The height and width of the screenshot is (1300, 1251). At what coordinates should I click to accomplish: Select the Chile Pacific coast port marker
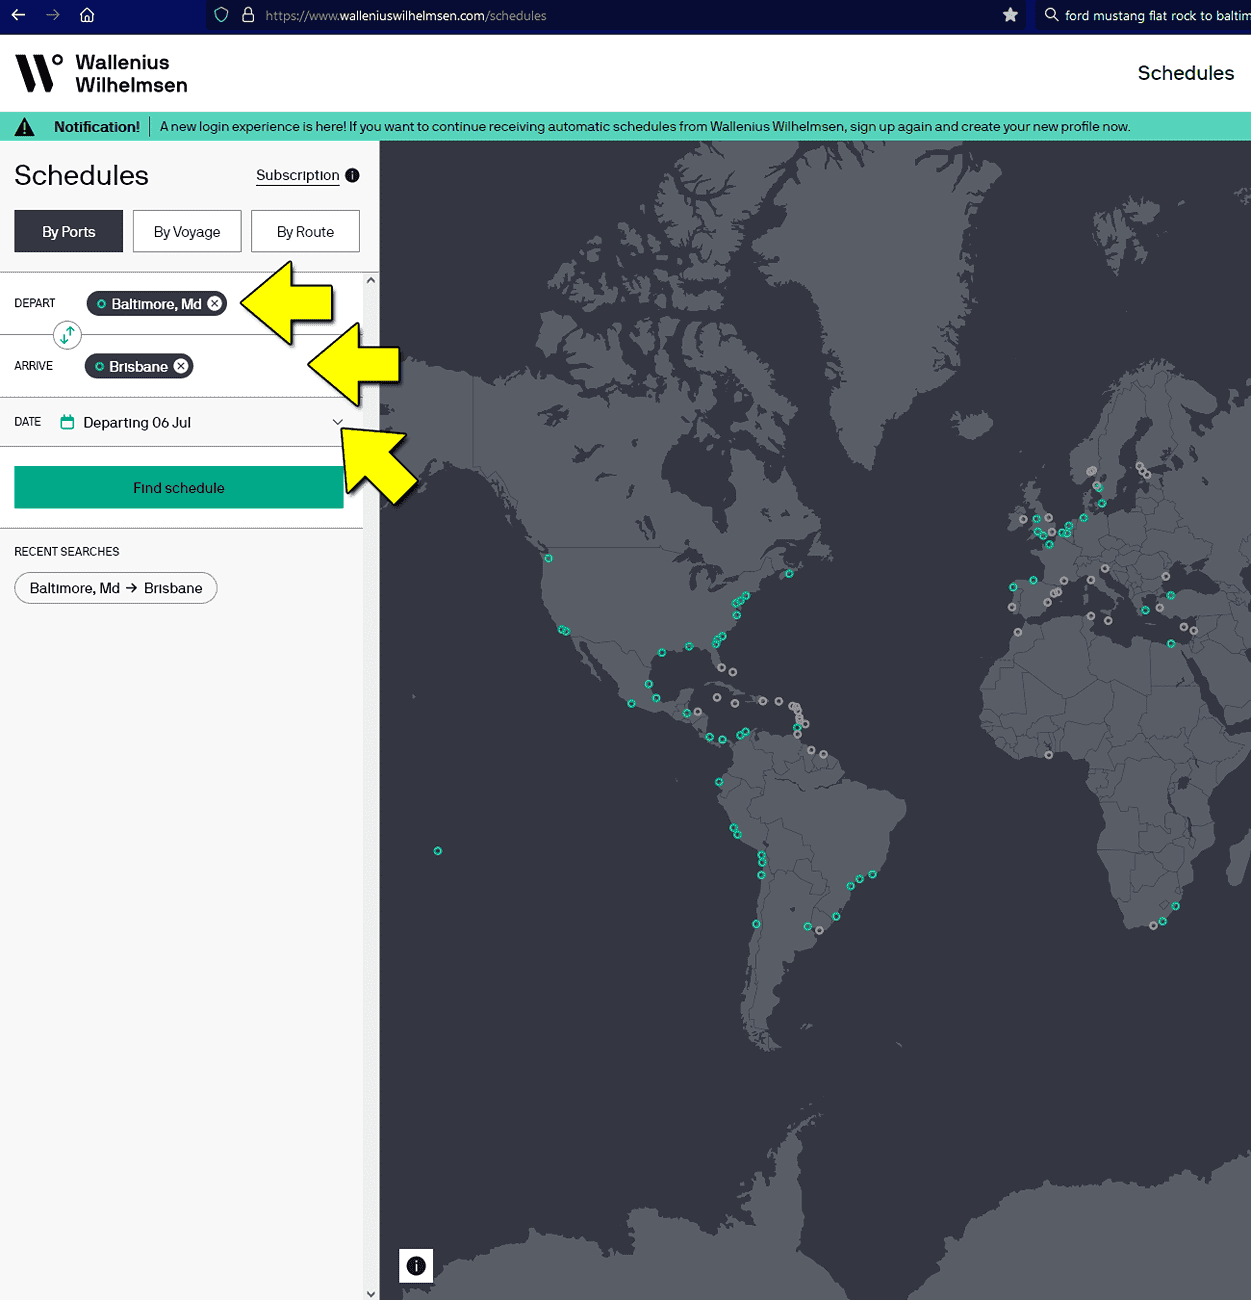click(x=756, y=924)
